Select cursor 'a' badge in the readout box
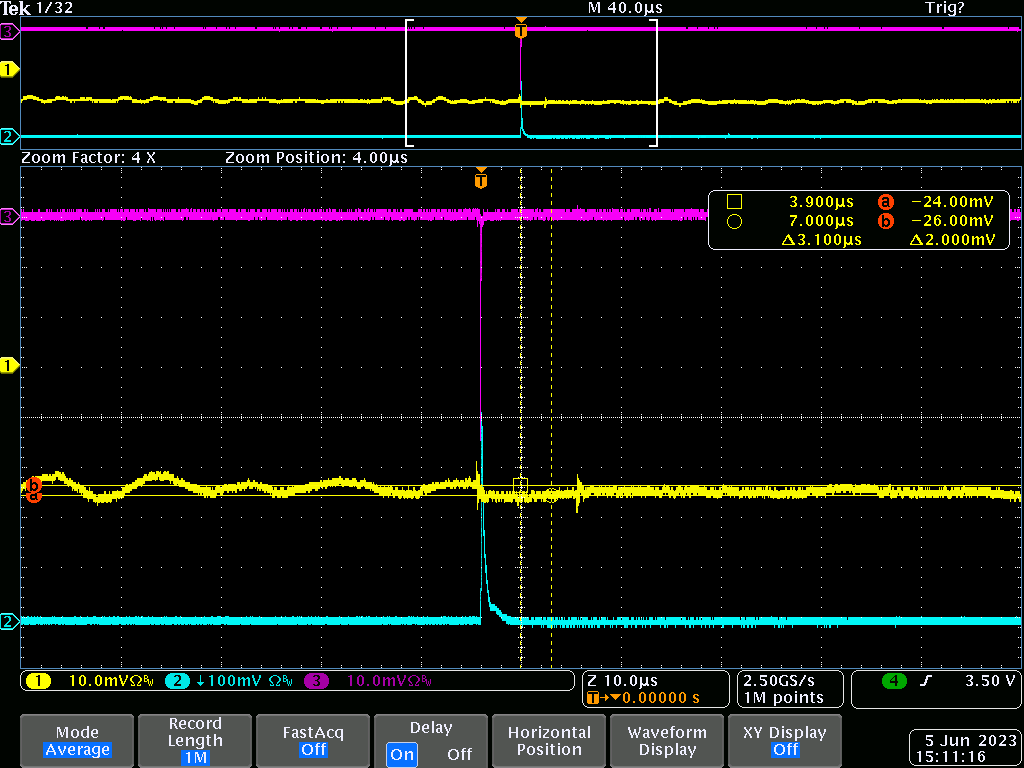1024x768 pixels. coord(885,201)
